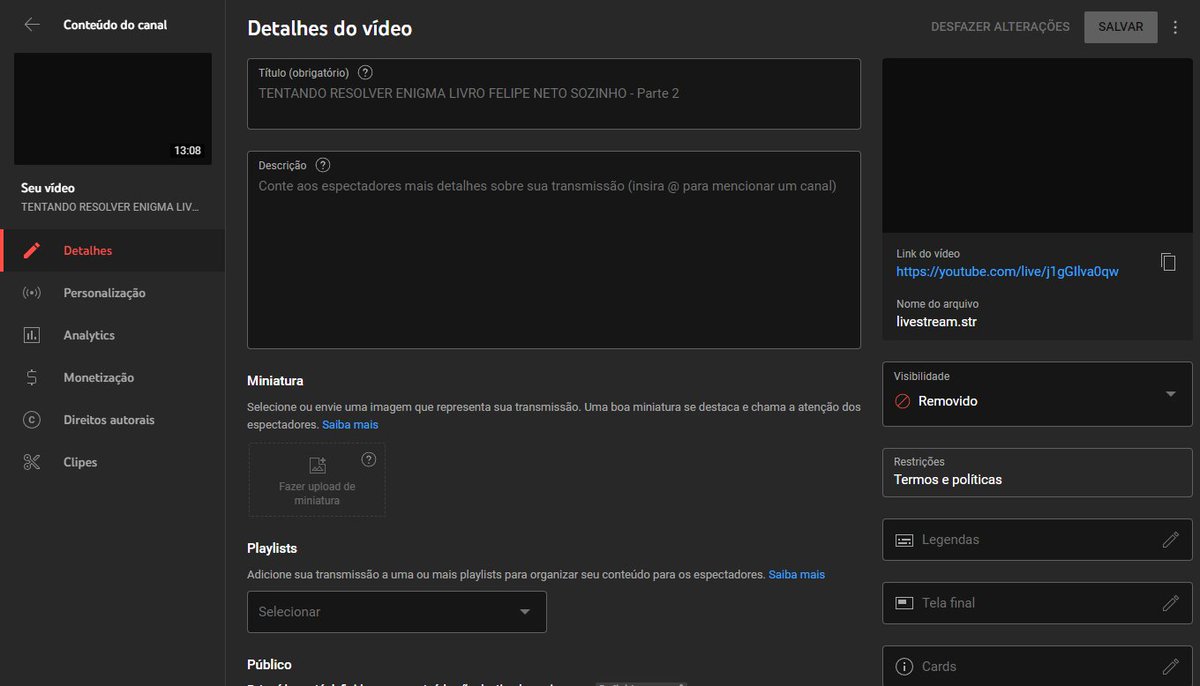Click the Conteúdo do canal heading
Screen dimensions: 1200x686
115,25
